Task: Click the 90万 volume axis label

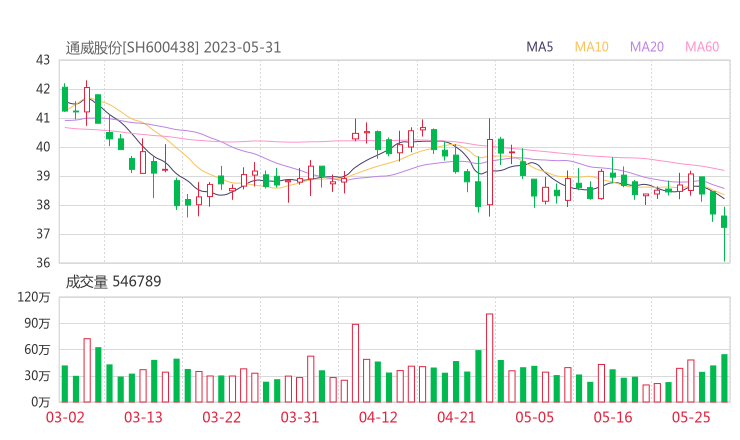Action: (x=37, y=323)
